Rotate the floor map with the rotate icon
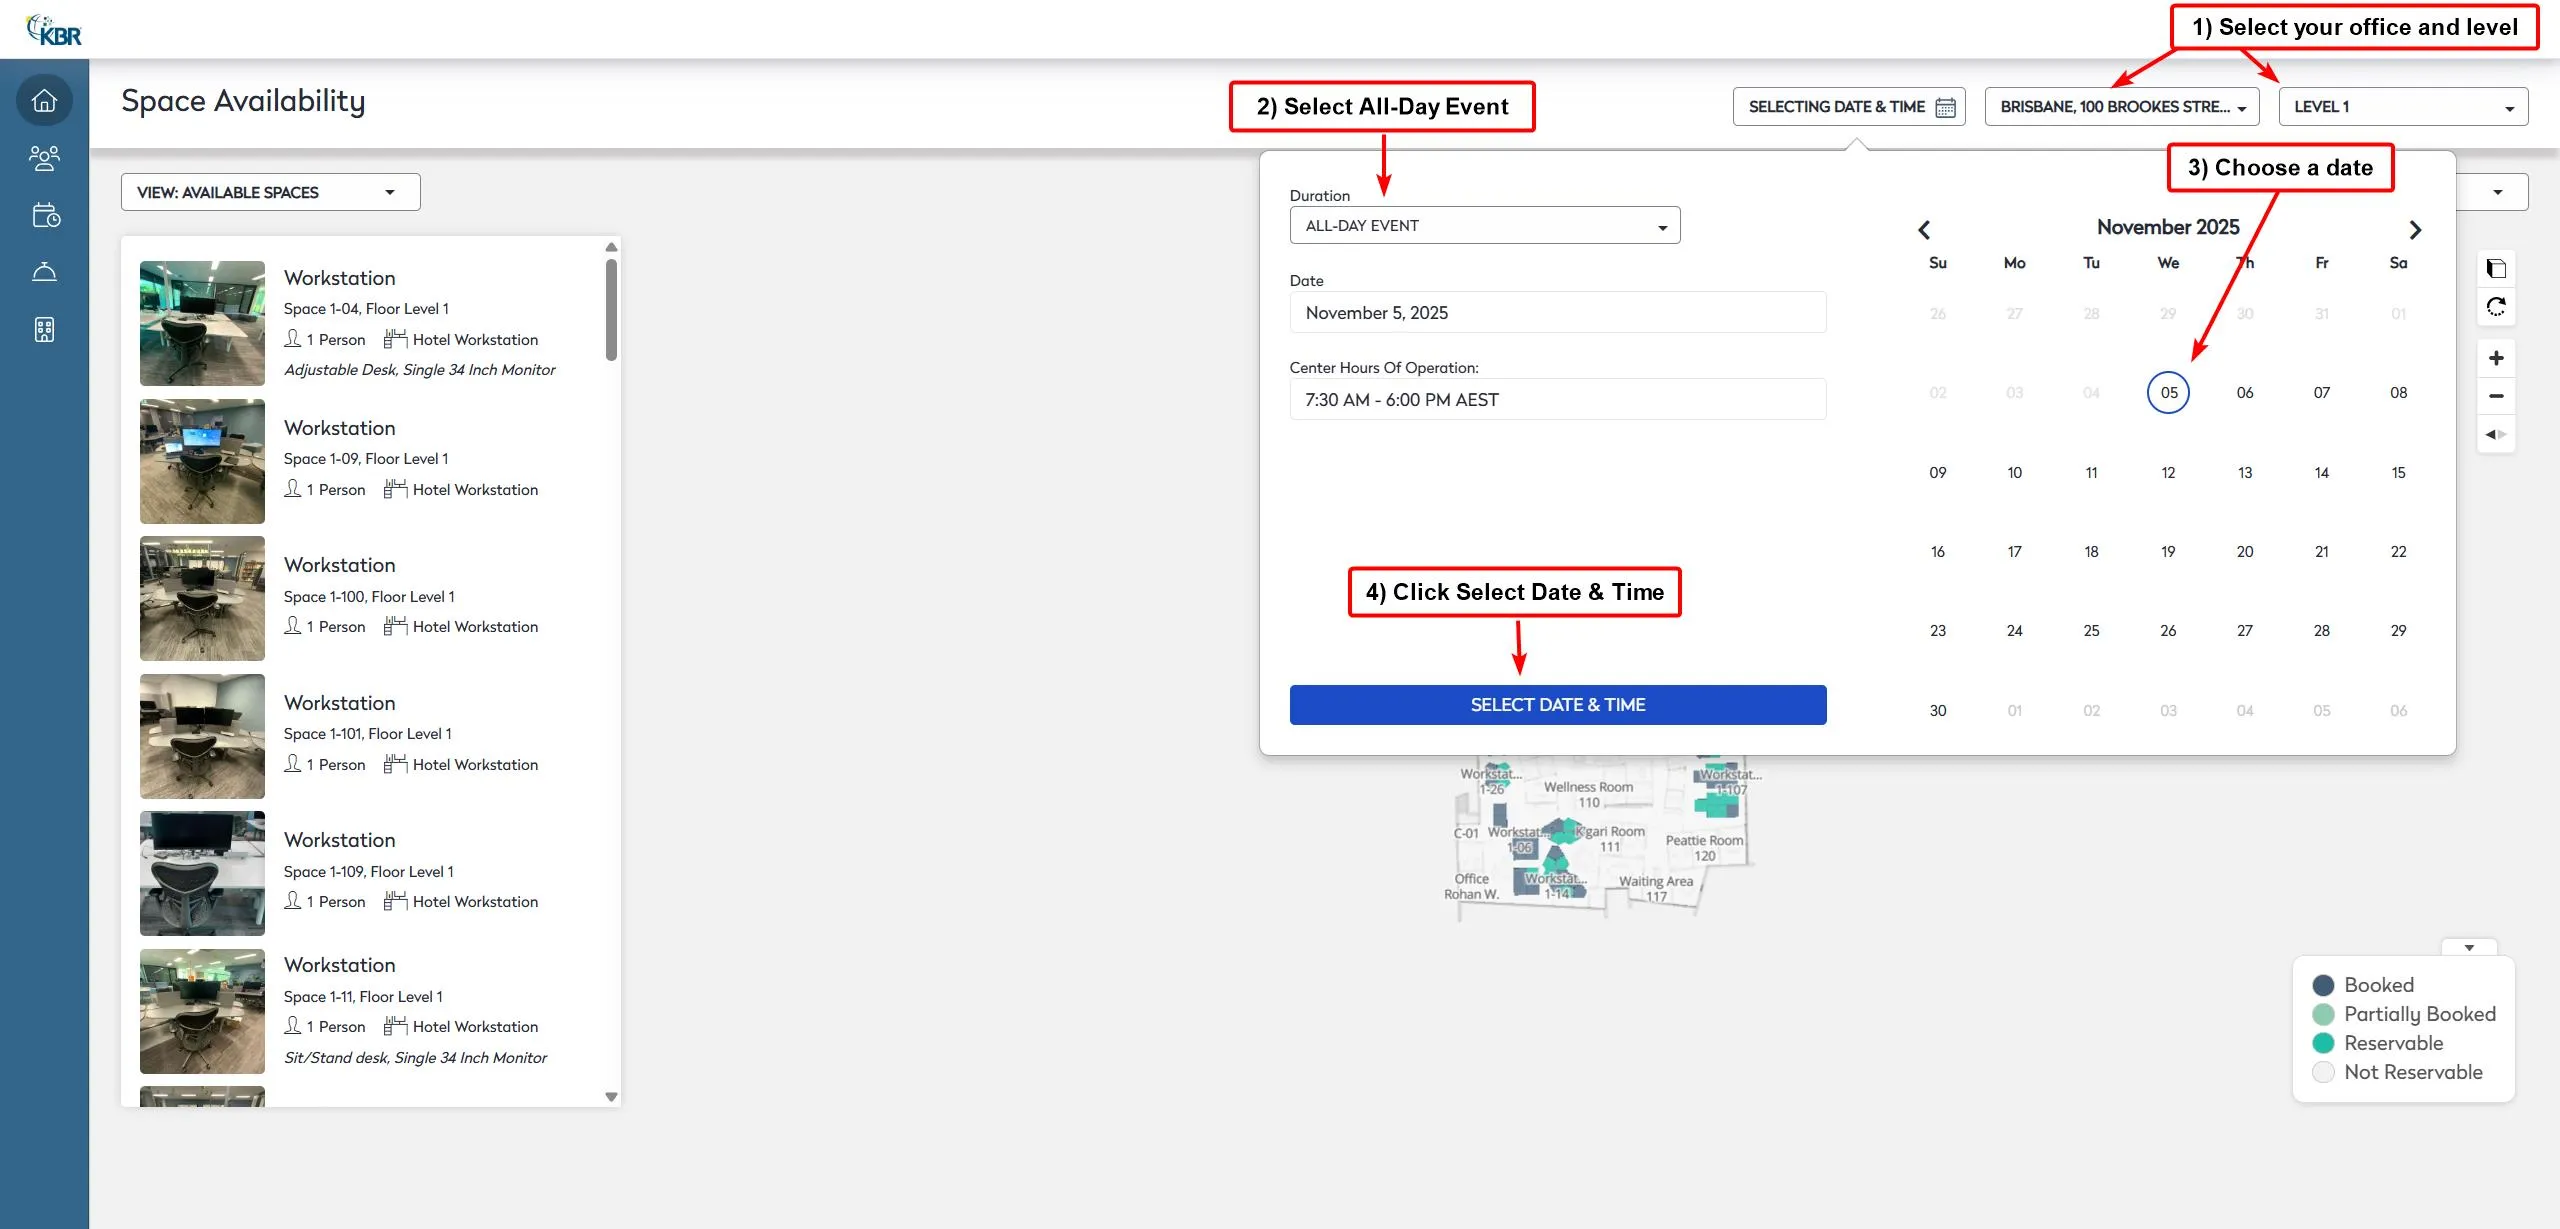The height and width of the screenshot is (1229, 2560). (2496, 307)
